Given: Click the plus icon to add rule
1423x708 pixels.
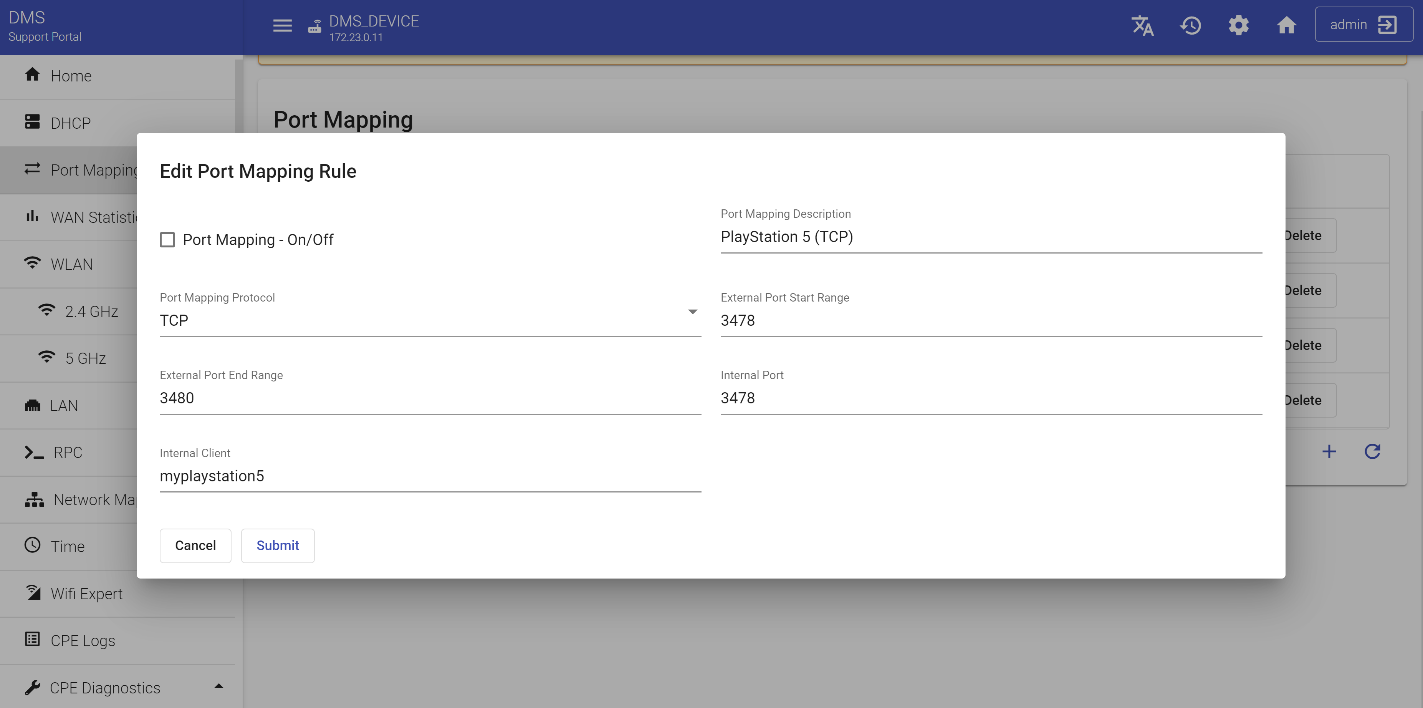Looking at the screenshot, I should coord(1329,452).
